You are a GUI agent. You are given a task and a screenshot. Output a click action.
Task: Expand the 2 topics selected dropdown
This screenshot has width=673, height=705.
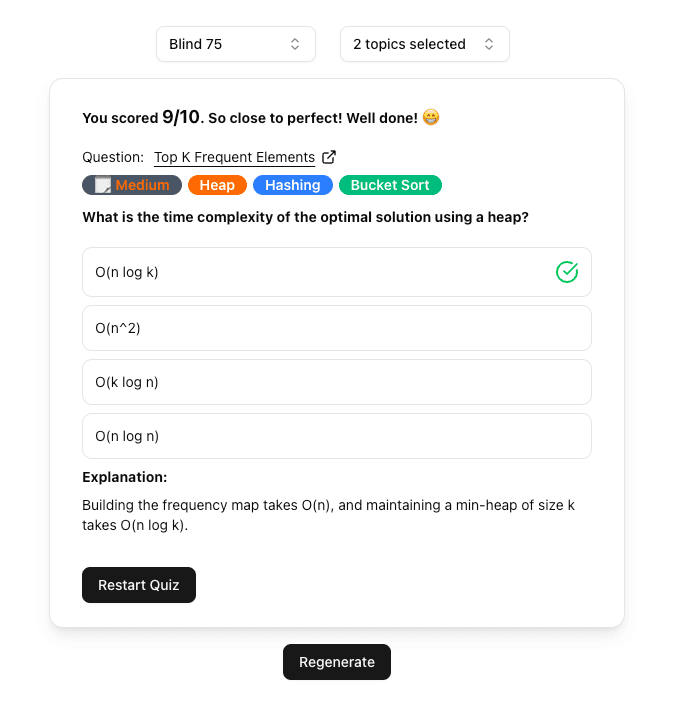(424, 44)
